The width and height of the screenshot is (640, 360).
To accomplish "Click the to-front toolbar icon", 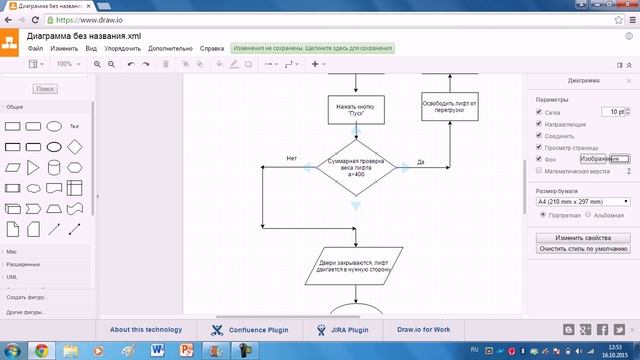I will pos(185,64).
